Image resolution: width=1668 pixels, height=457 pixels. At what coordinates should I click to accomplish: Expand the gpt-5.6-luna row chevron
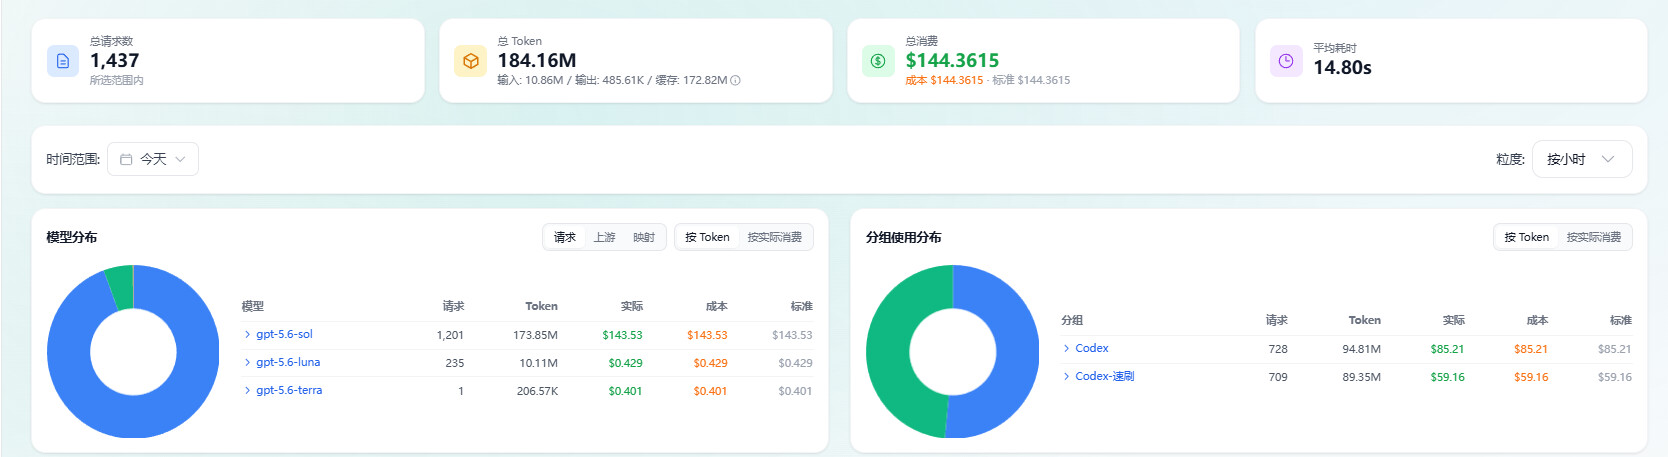(247, 363)
